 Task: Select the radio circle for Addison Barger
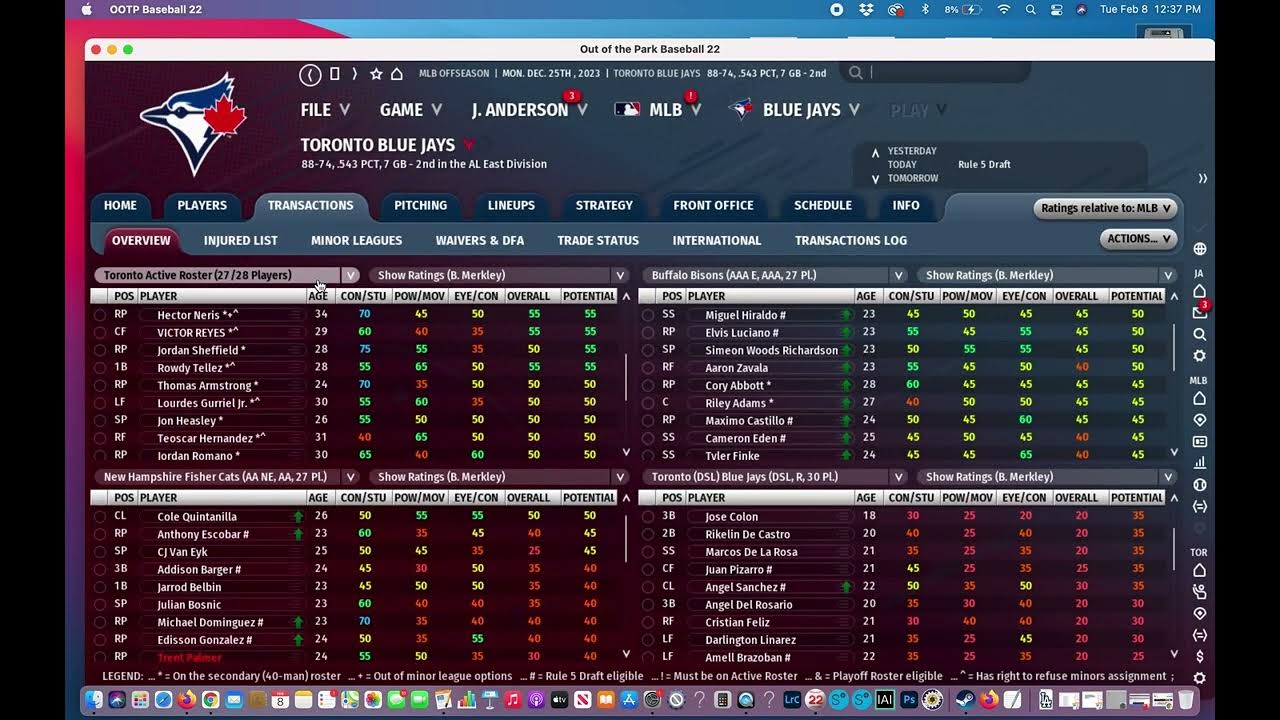[100, 570]
